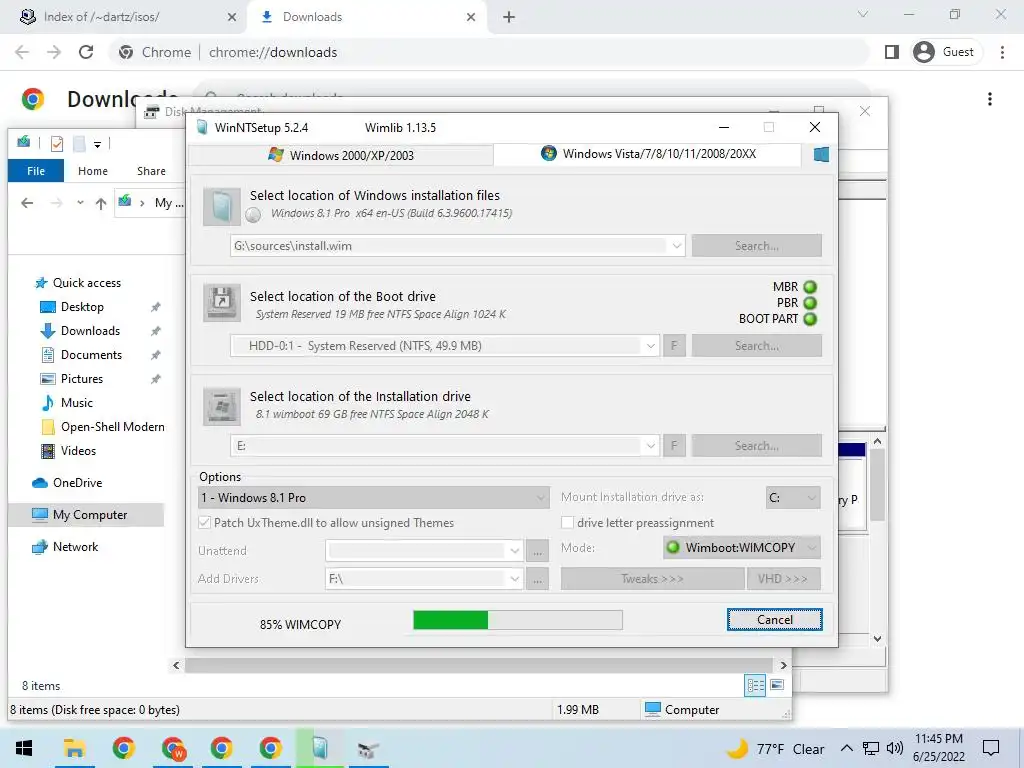Image resolution: width=1024 pixels, height=768 pixels.
Task: Click the grey disc status indicator under installation files
Action: (253, 214)
